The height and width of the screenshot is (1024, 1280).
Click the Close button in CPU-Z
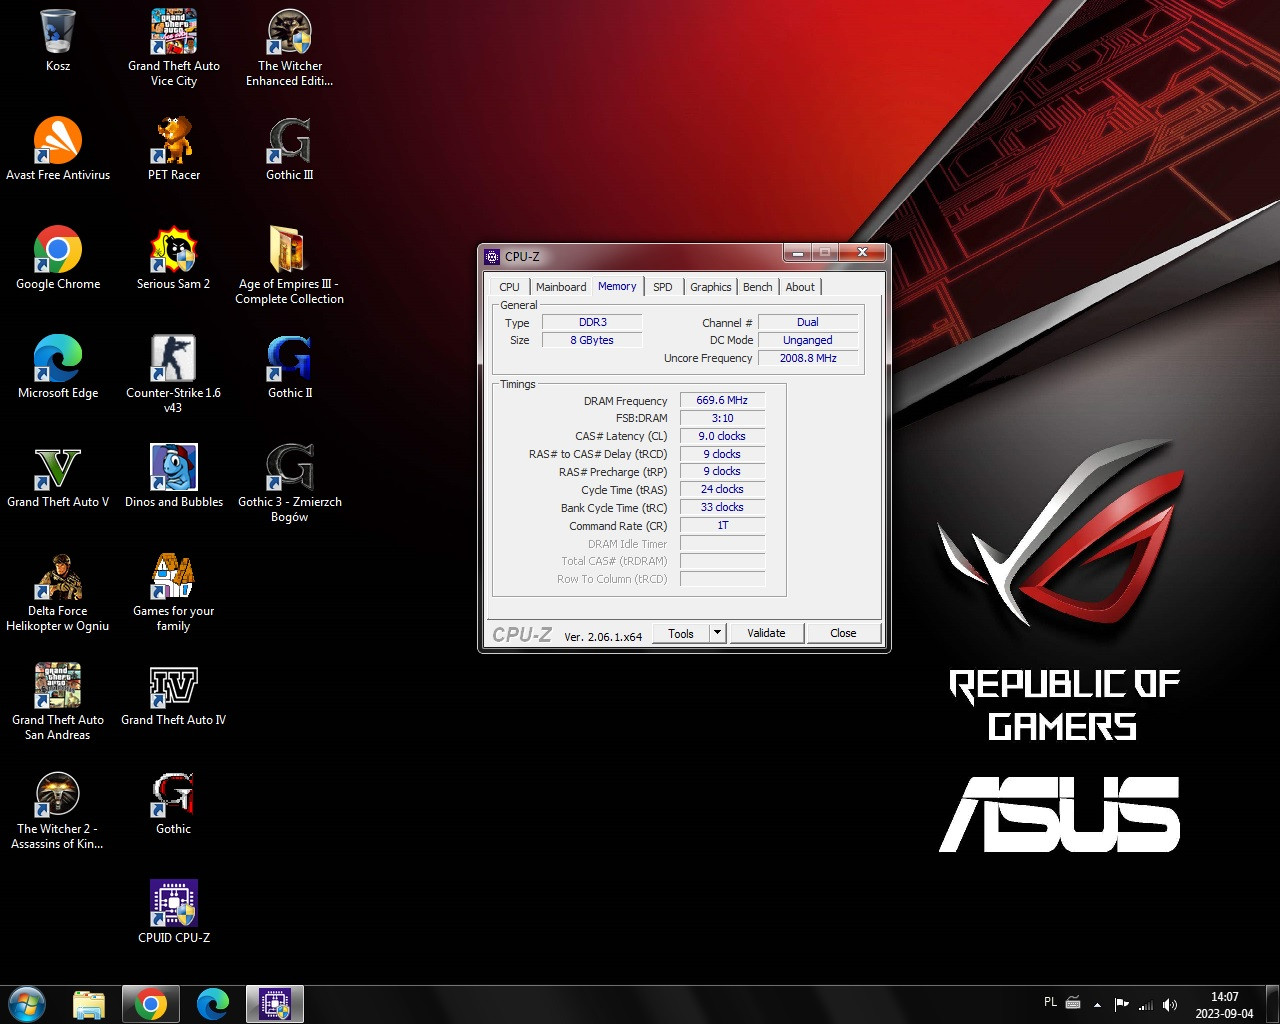(843, 633)
